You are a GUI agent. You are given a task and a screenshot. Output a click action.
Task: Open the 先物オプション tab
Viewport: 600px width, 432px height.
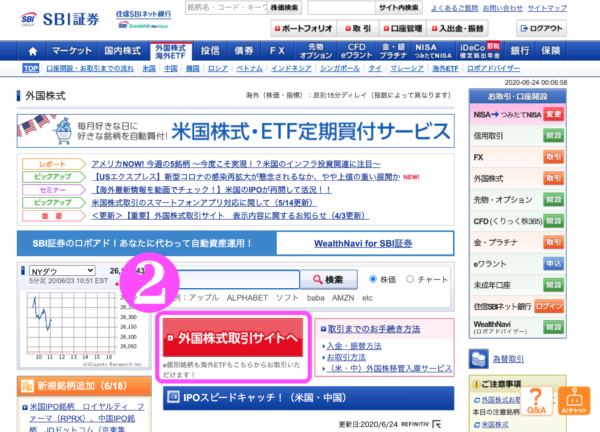pyautogui.click(x=316, y=51)
